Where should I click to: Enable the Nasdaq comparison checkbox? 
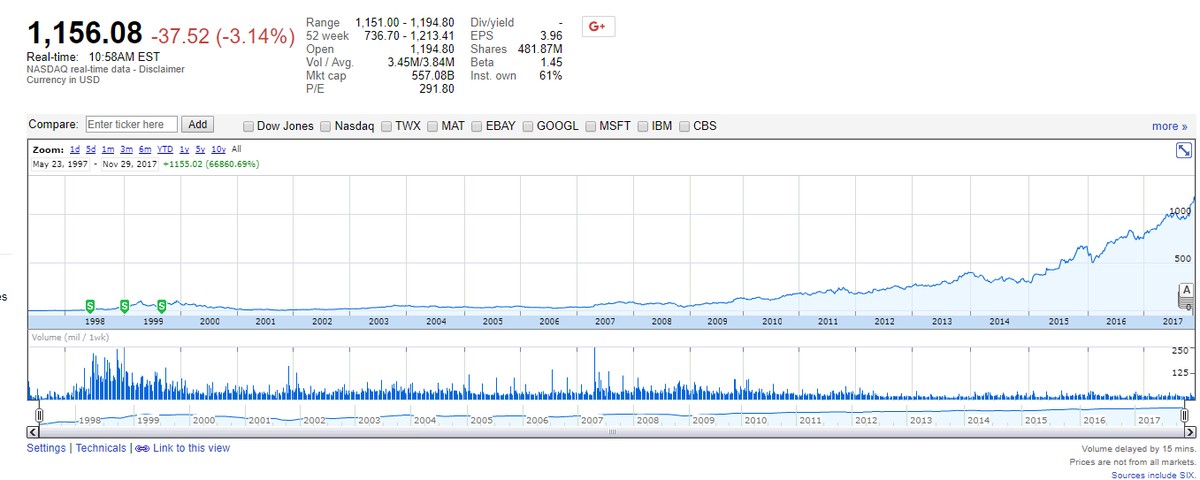coord(327,126)
